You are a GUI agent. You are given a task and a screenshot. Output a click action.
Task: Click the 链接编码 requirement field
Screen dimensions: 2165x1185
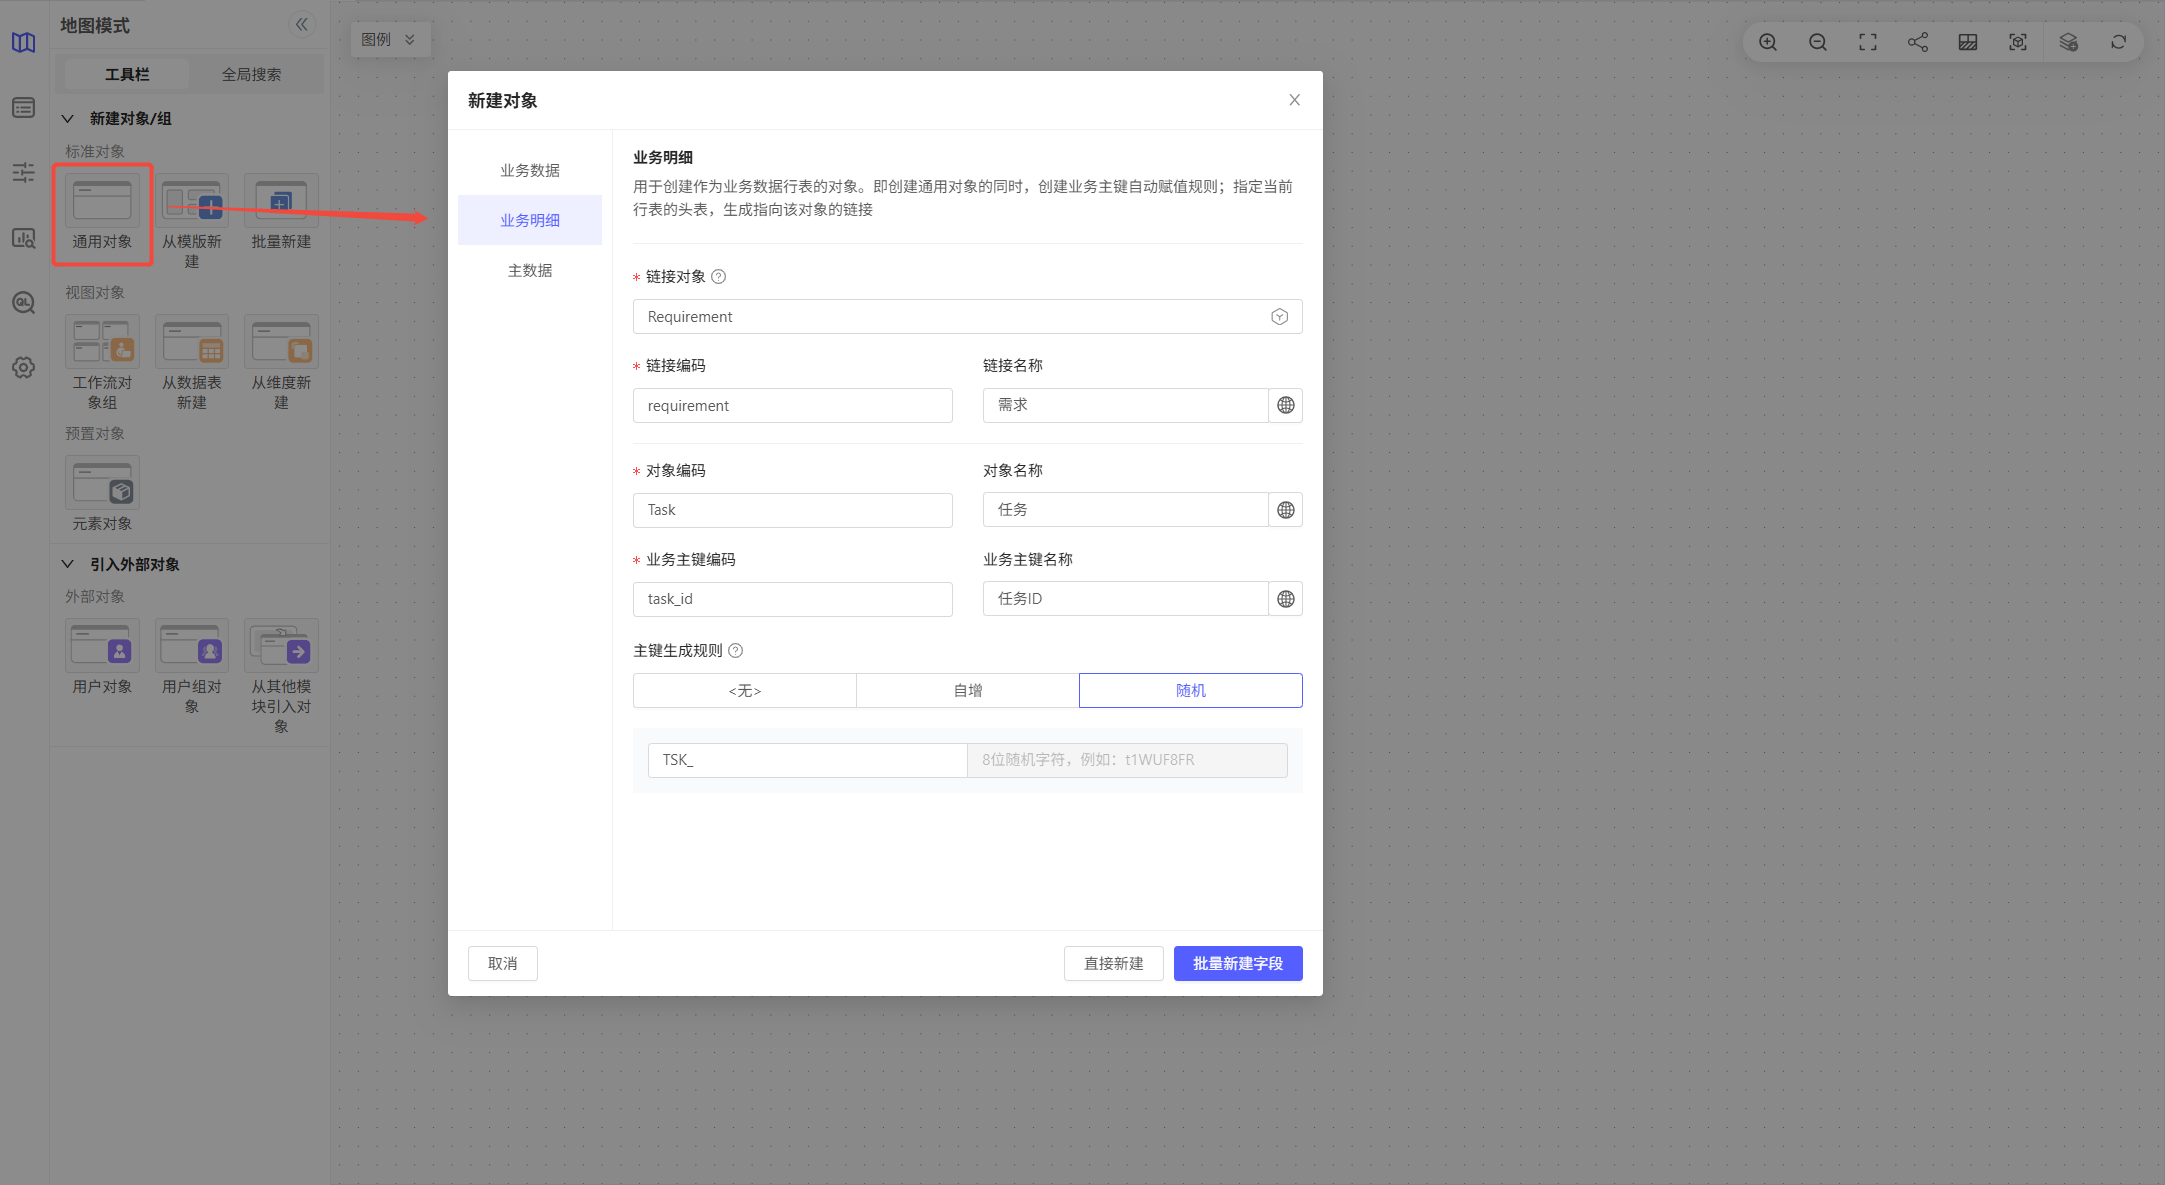[x=792, y=405]
